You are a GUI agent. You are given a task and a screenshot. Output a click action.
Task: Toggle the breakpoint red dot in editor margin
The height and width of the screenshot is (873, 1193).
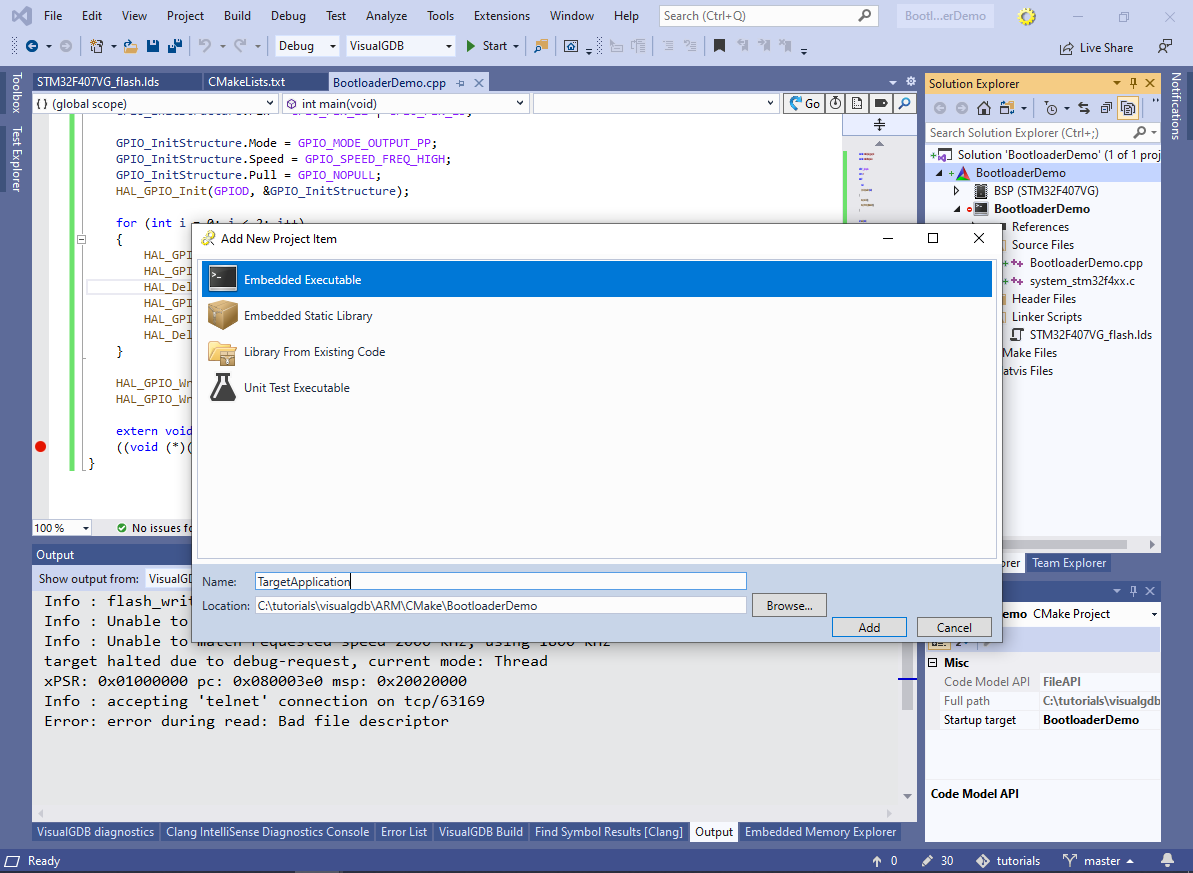[40, 447]
